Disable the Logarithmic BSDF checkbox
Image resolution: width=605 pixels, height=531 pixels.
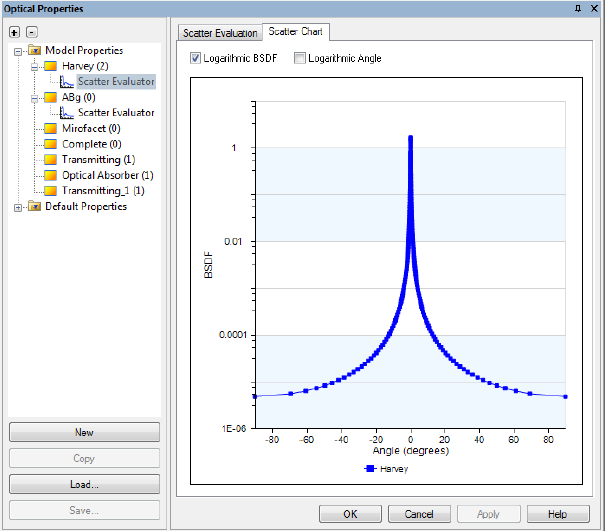195,58
